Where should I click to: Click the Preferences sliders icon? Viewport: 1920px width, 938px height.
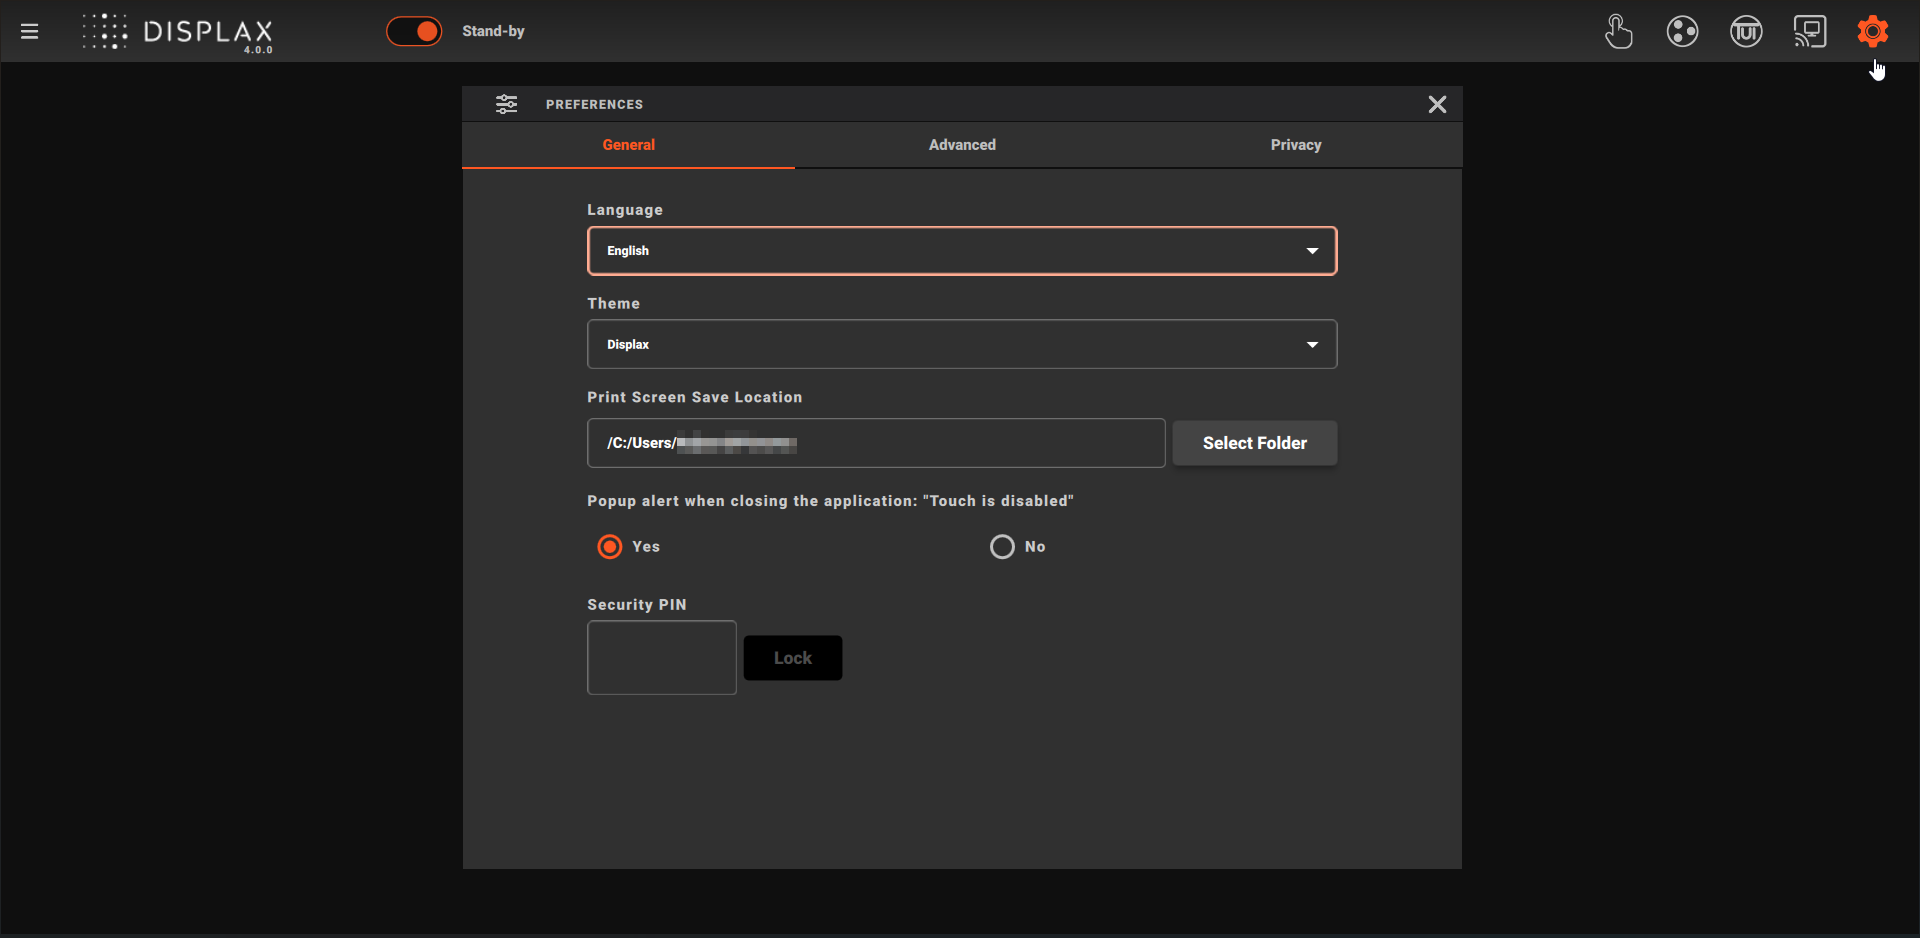click(x=507, y=104)
